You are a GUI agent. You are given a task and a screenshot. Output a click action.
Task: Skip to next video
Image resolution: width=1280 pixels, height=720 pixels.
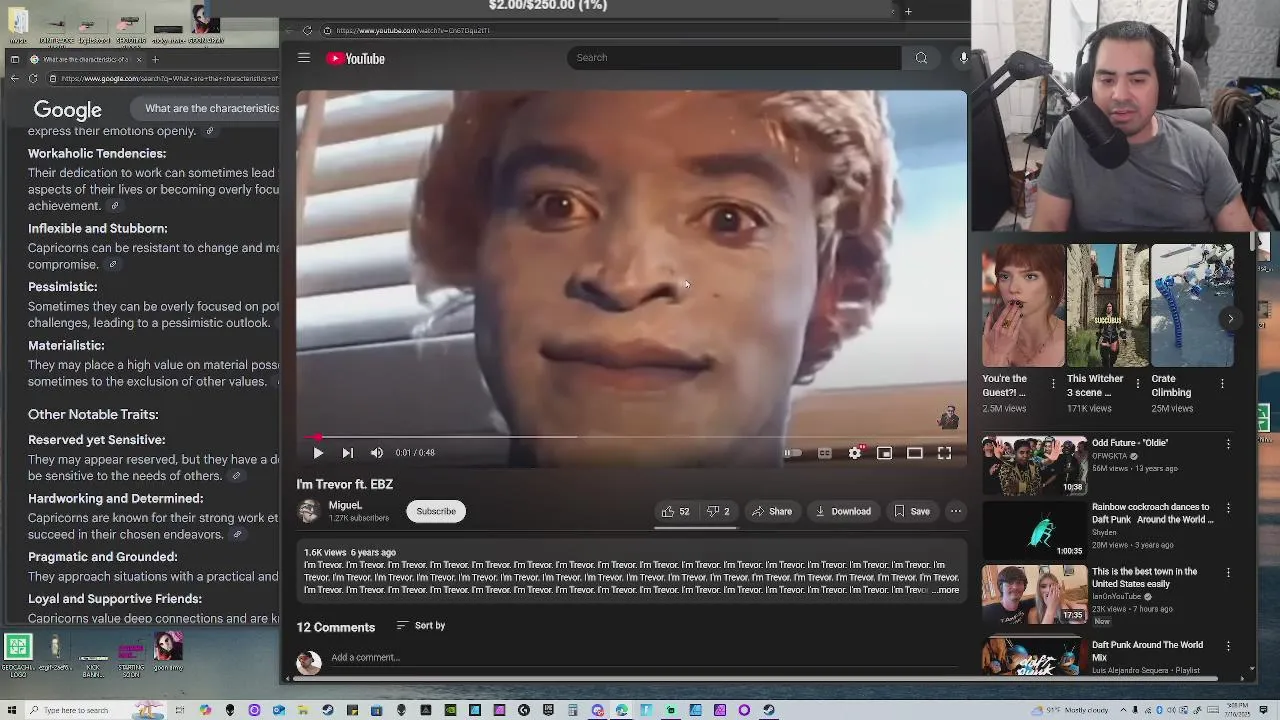[347, 453]
